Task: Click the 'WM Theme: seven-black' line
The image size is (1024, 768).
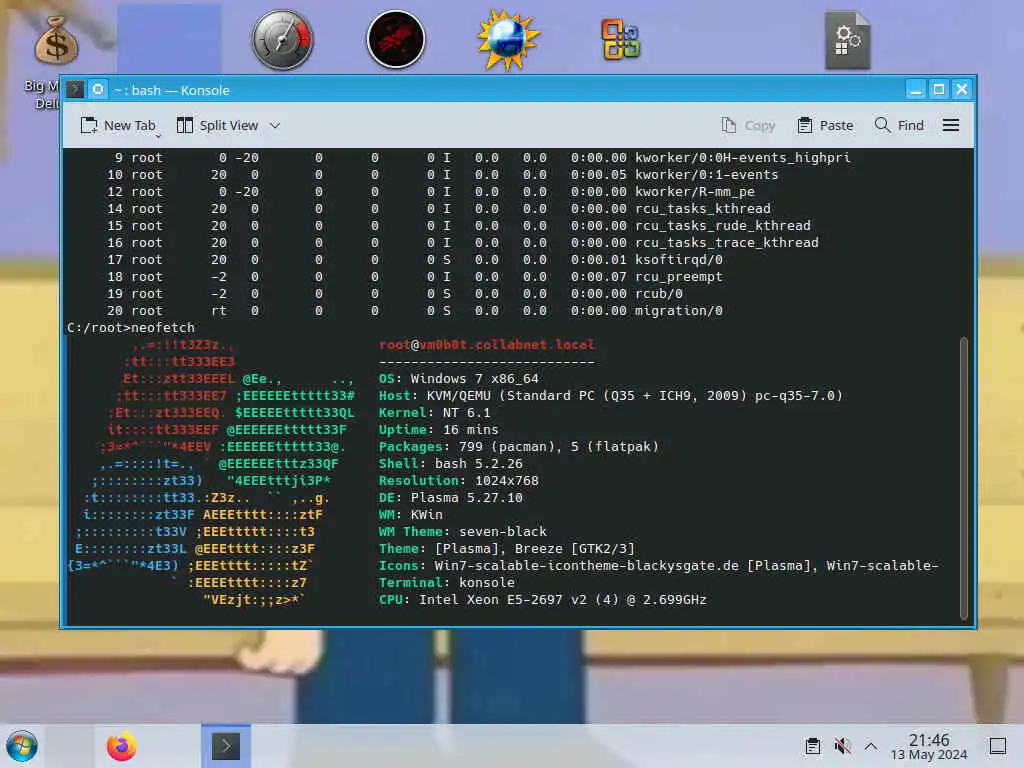Action: coord(462,532)
